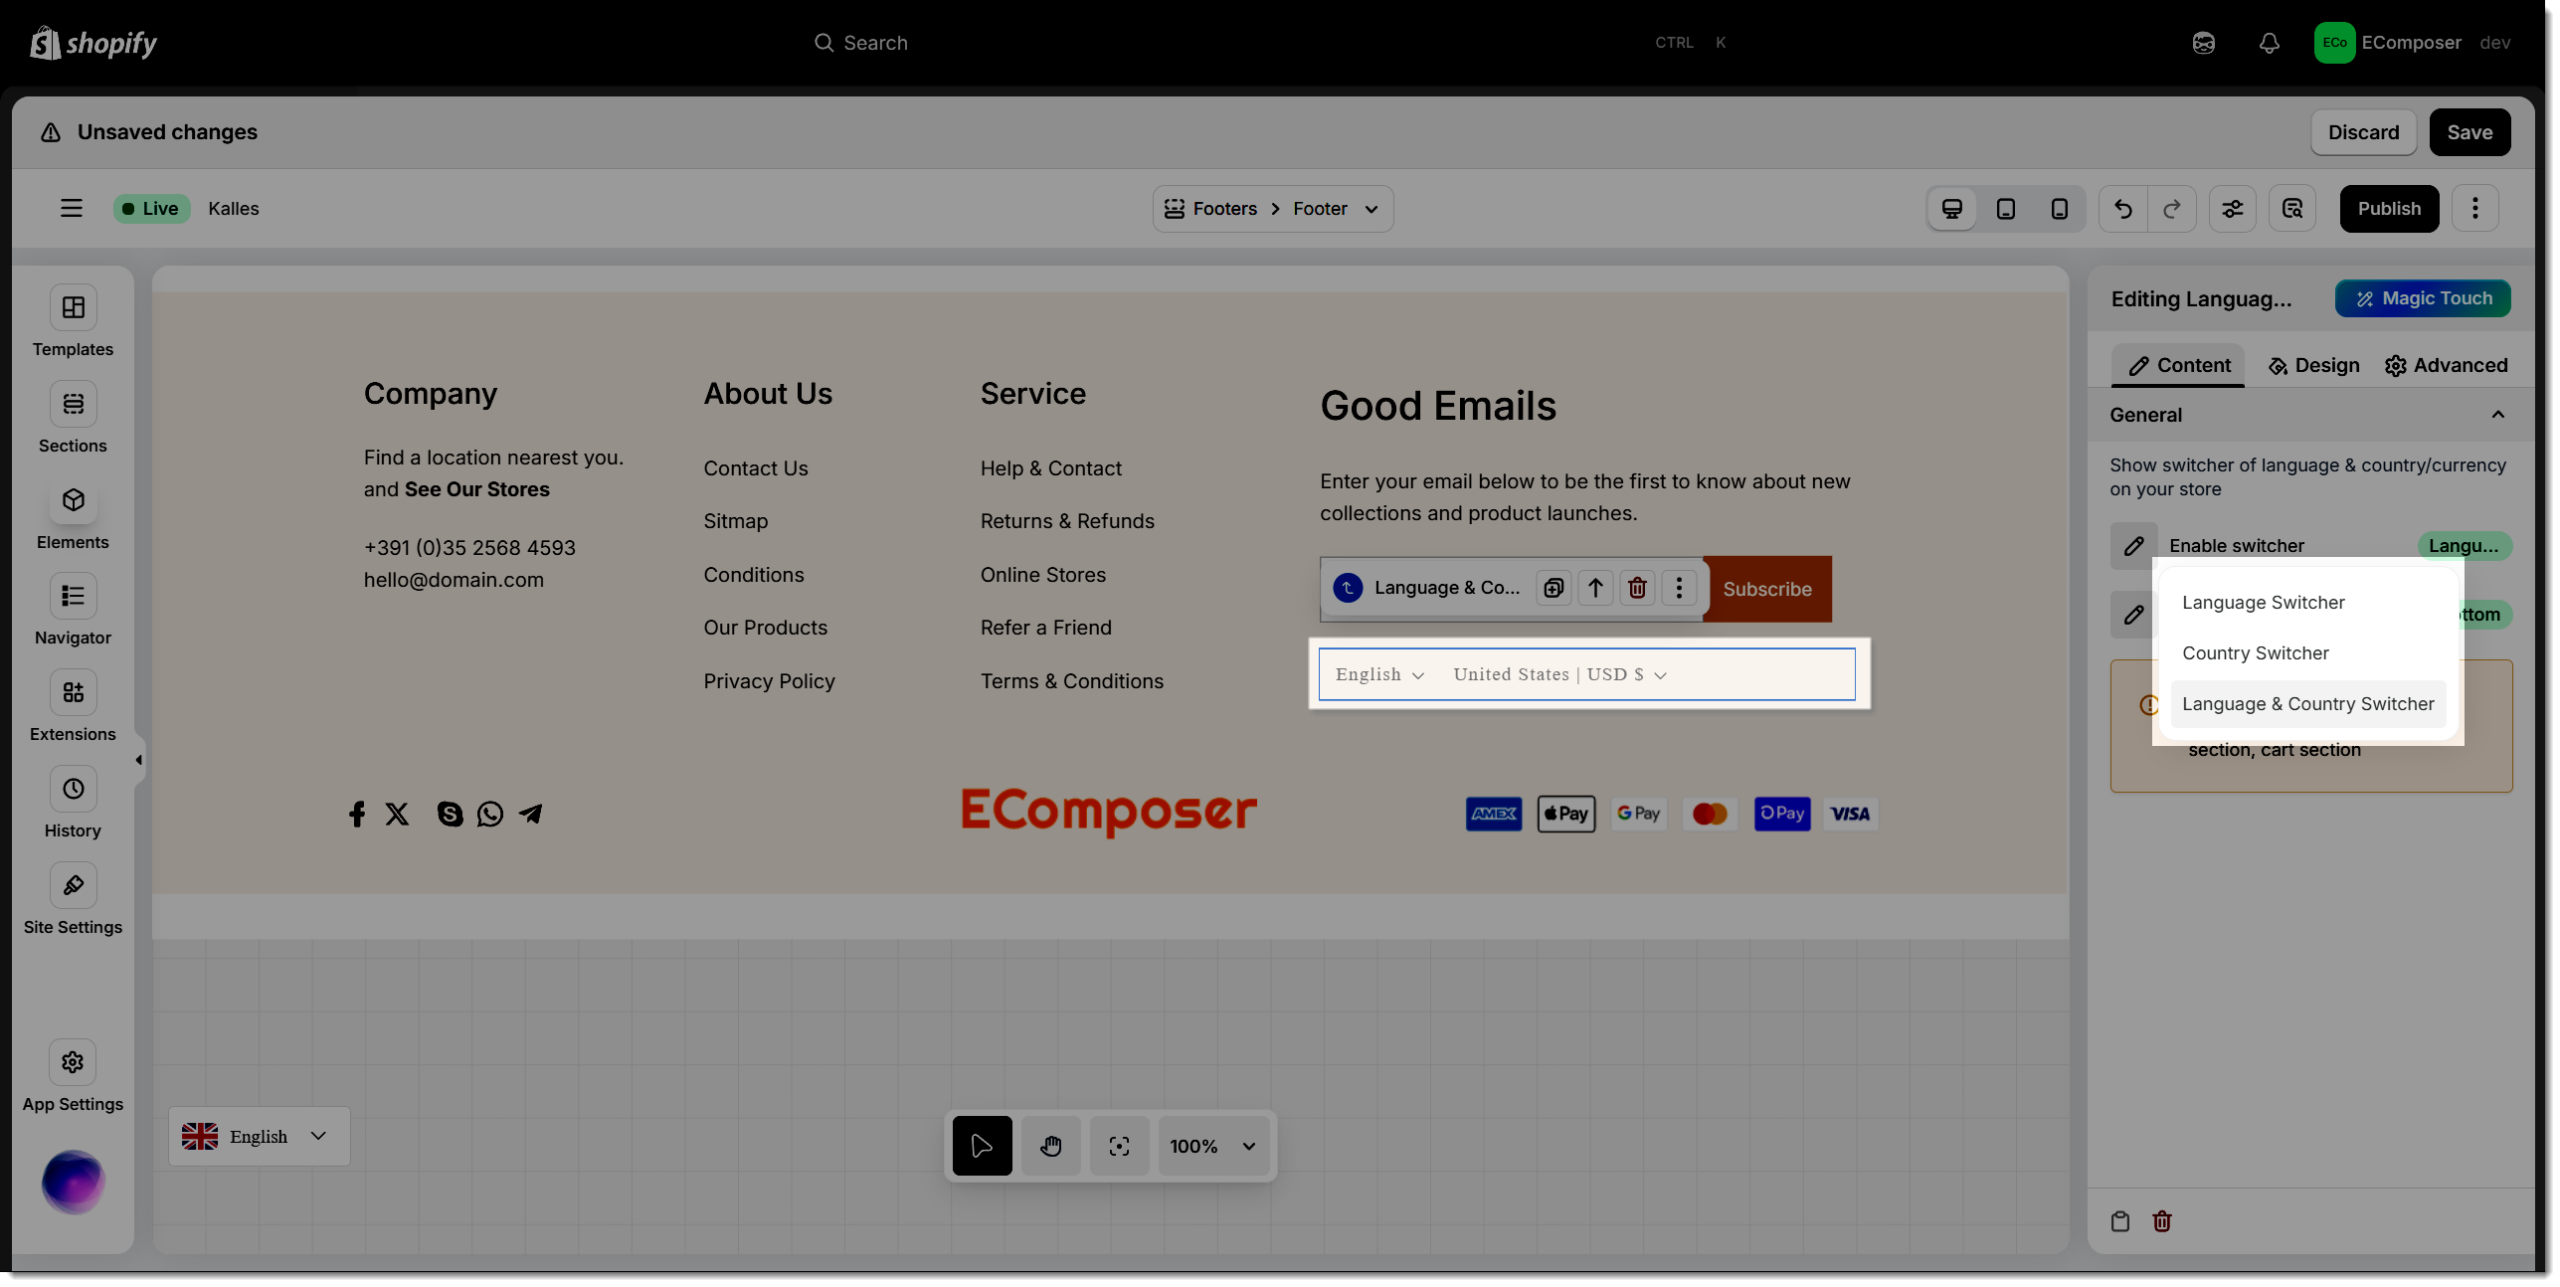Open the English language selector at bottom left
2560x1287 pixels.
pyautogui.click(x=258, y=1136)
